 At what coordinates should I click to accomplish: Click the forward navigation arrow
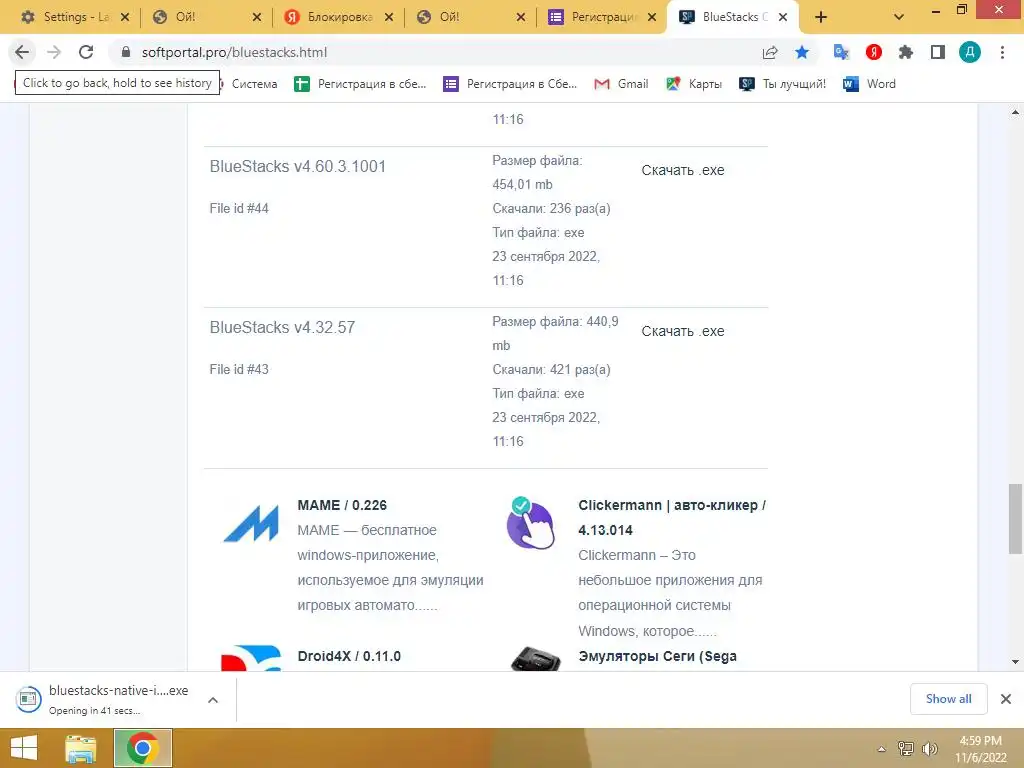click(x=54, y=52)
